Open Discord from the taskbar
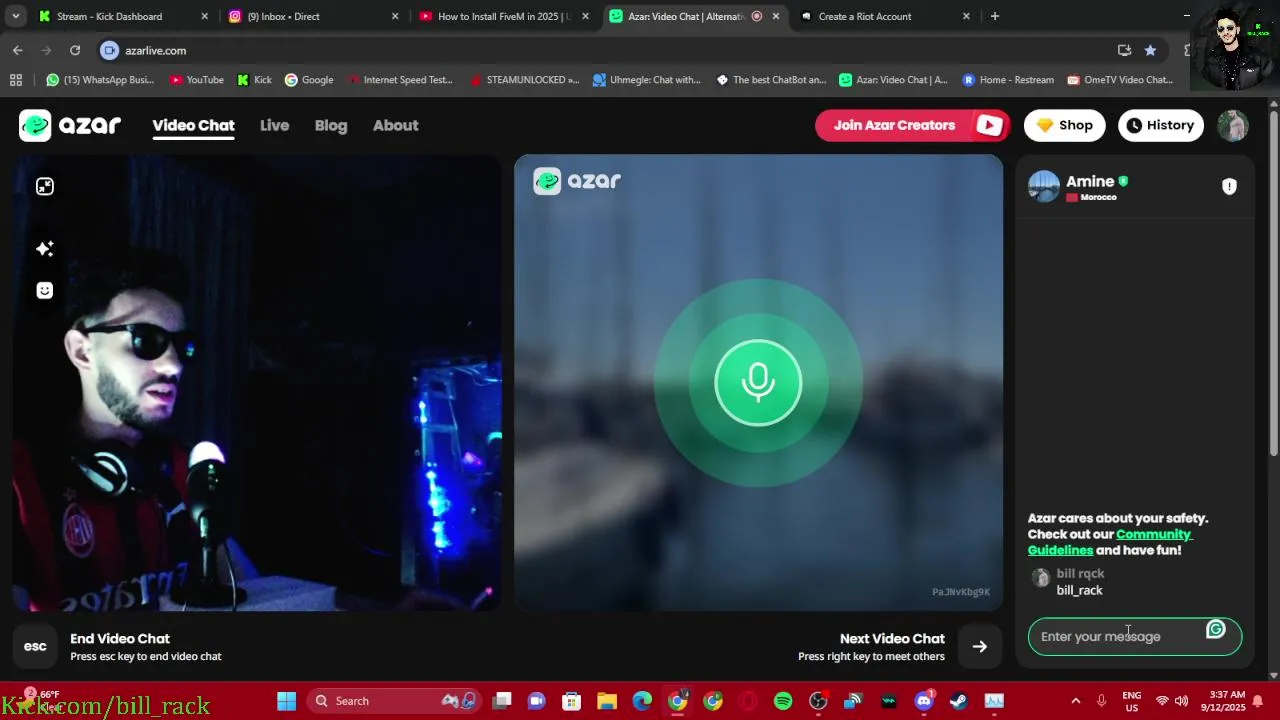The height and width of the screenshot is (720, 1280). pos(923,701)
